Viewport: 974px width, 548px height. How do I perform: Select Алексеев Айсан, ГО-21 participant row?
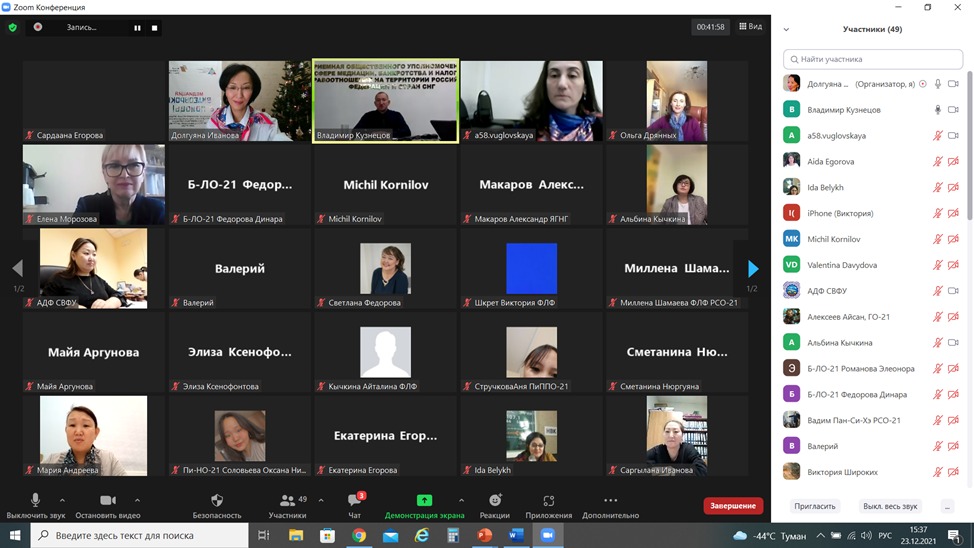click(x=872, y=317)
